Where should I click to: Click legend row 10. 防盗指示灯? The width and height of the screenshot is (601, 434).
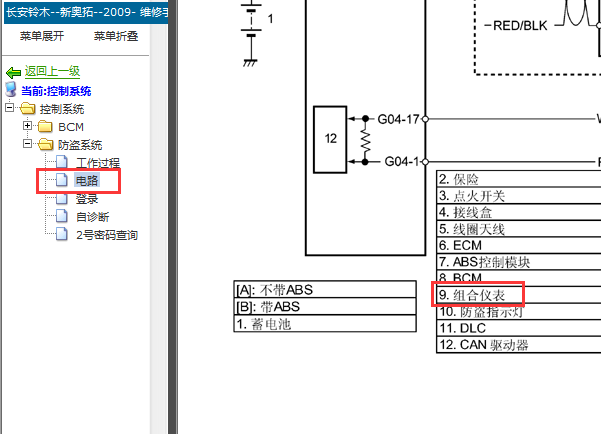519,311
